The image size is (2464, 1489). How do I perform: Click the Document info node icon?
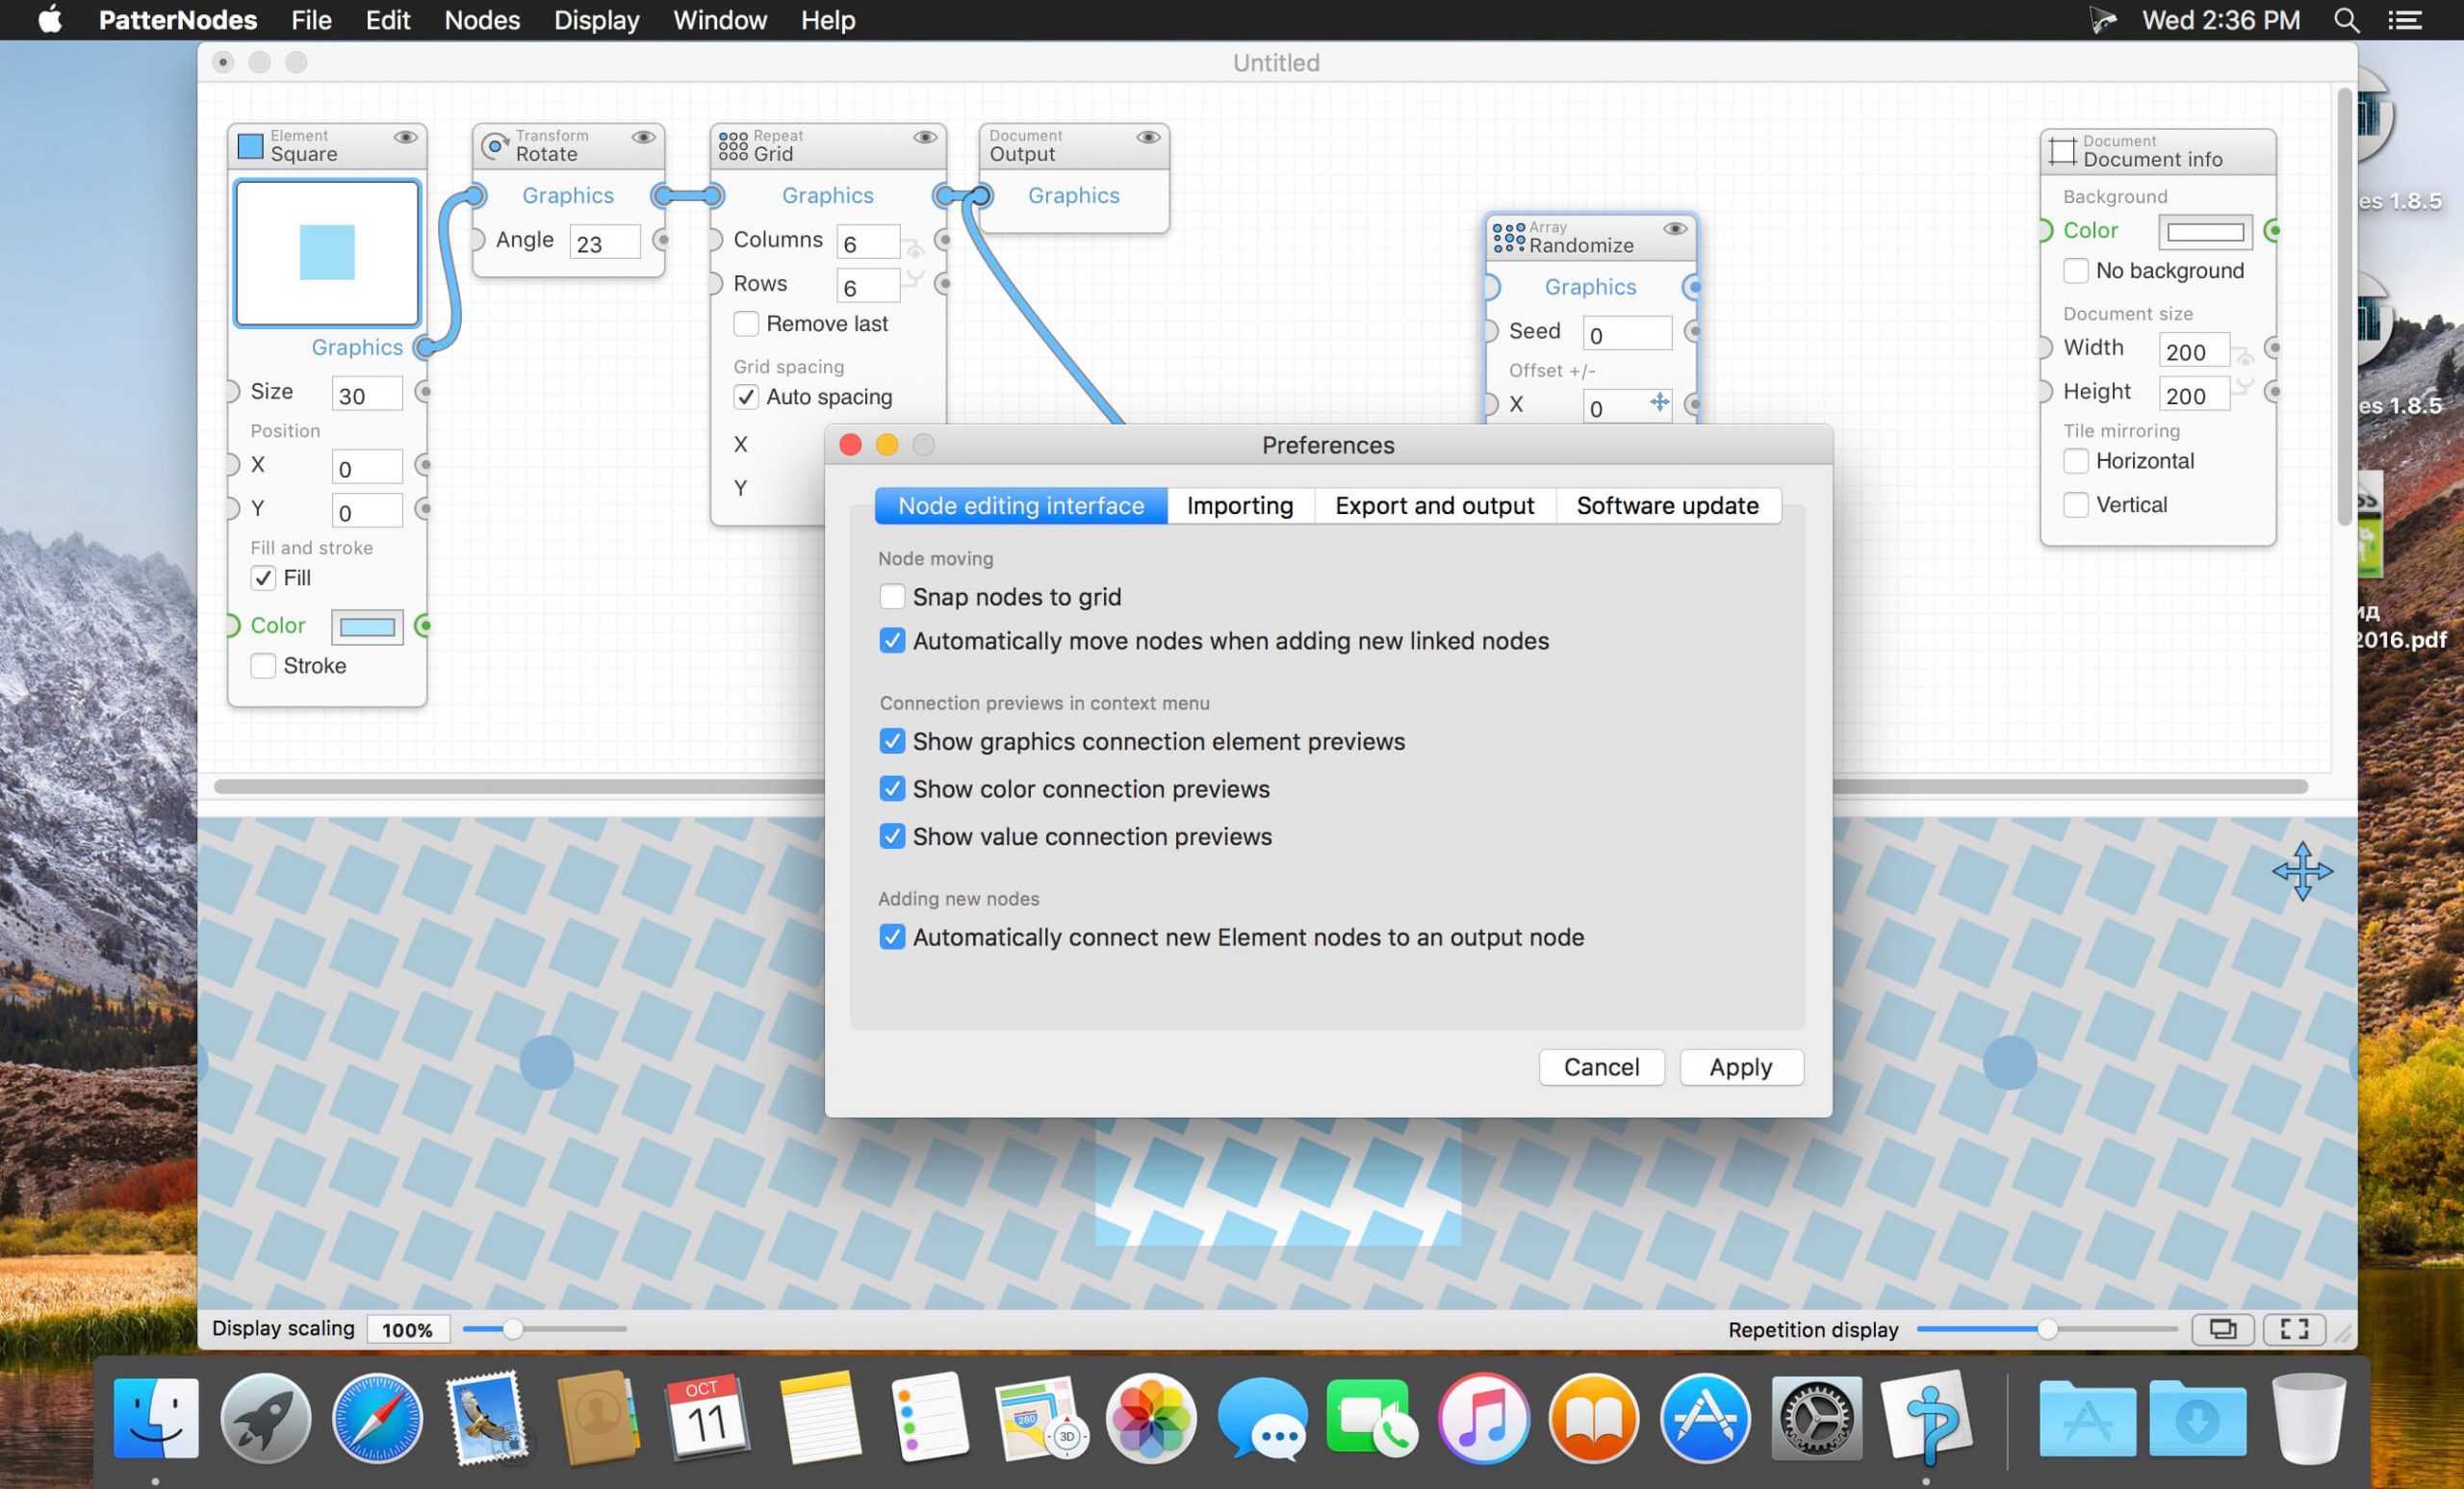tap(2062, 152)
